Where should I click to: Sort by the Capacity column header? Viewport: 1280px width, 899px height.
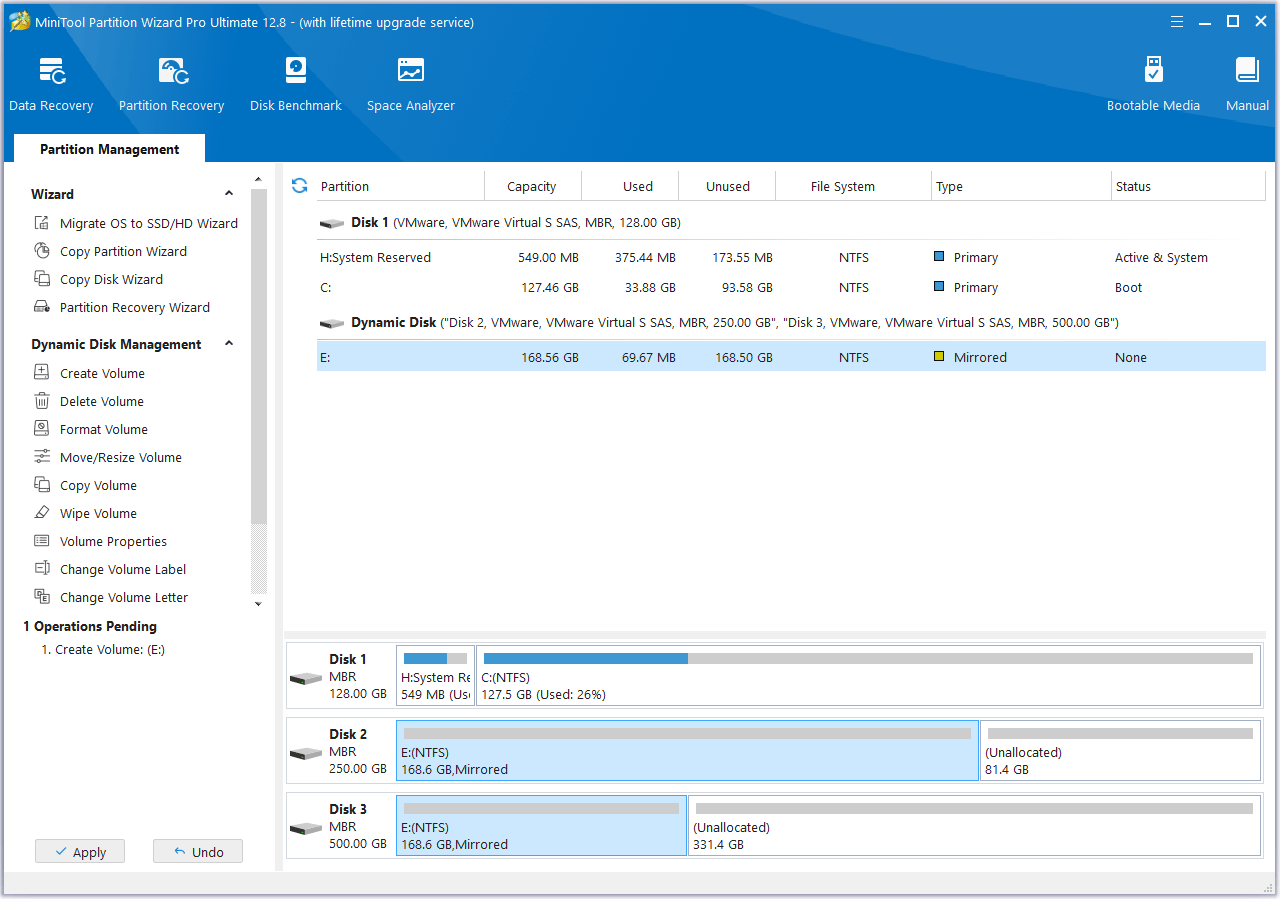(533, 186)
